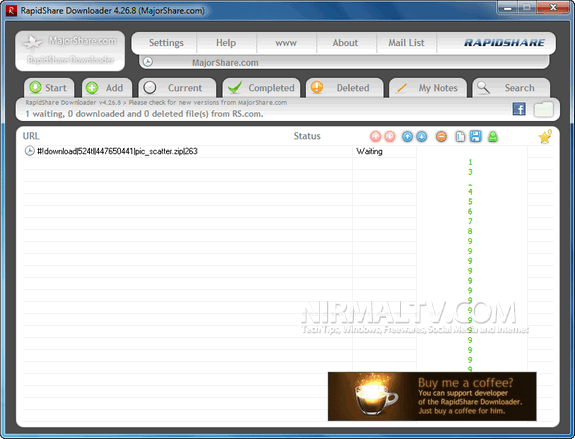Open the Deleted files tab
The image size is (575, 439).
(345, 88)
